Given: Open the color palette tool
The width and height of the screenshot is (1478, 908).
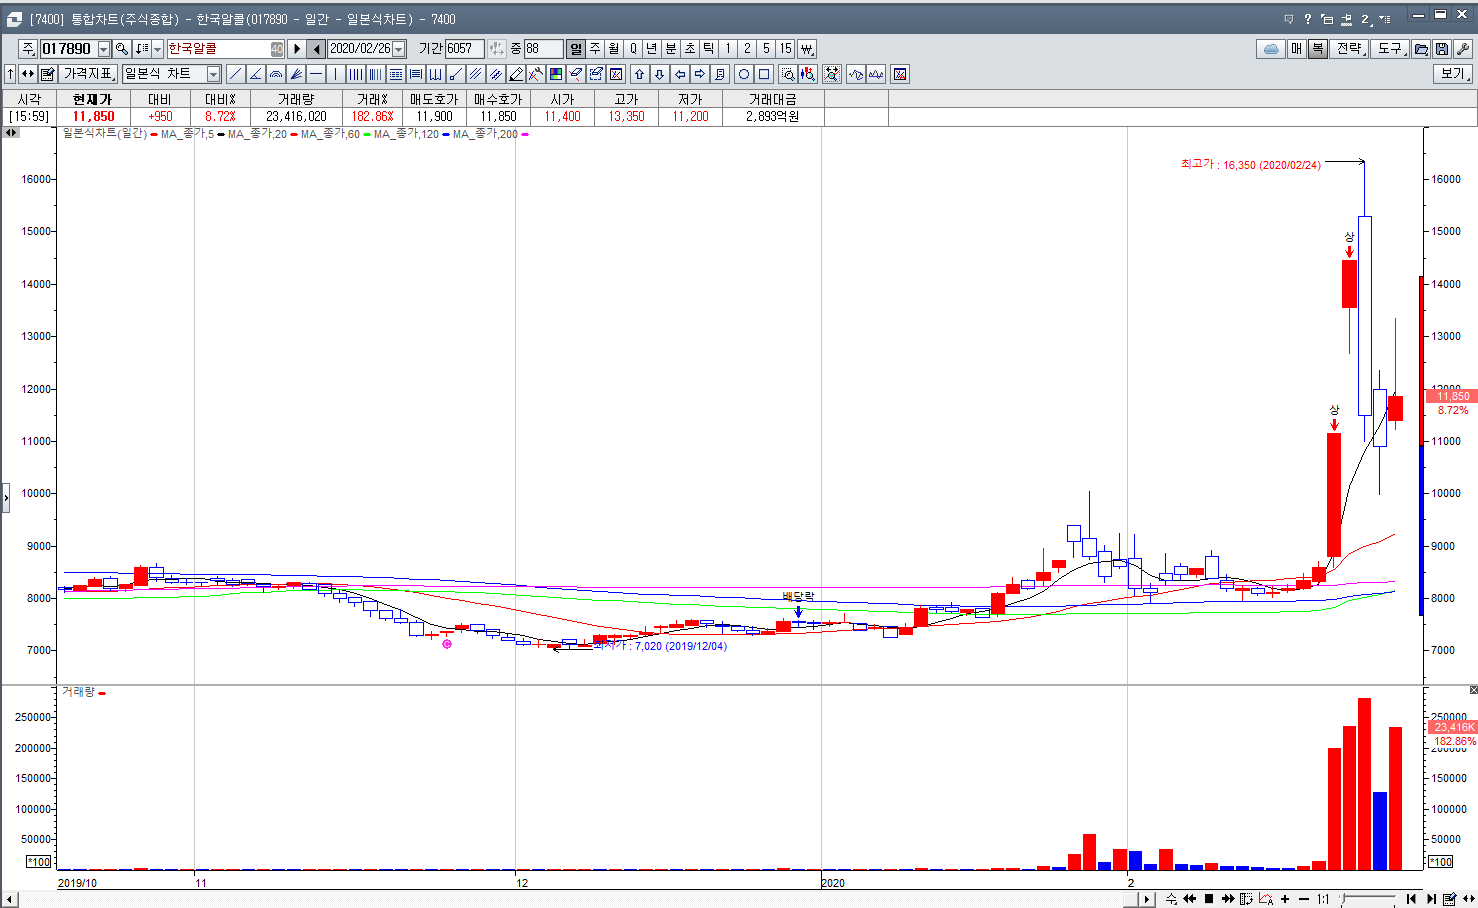Looking at the screenshot, I should [555, 74].
